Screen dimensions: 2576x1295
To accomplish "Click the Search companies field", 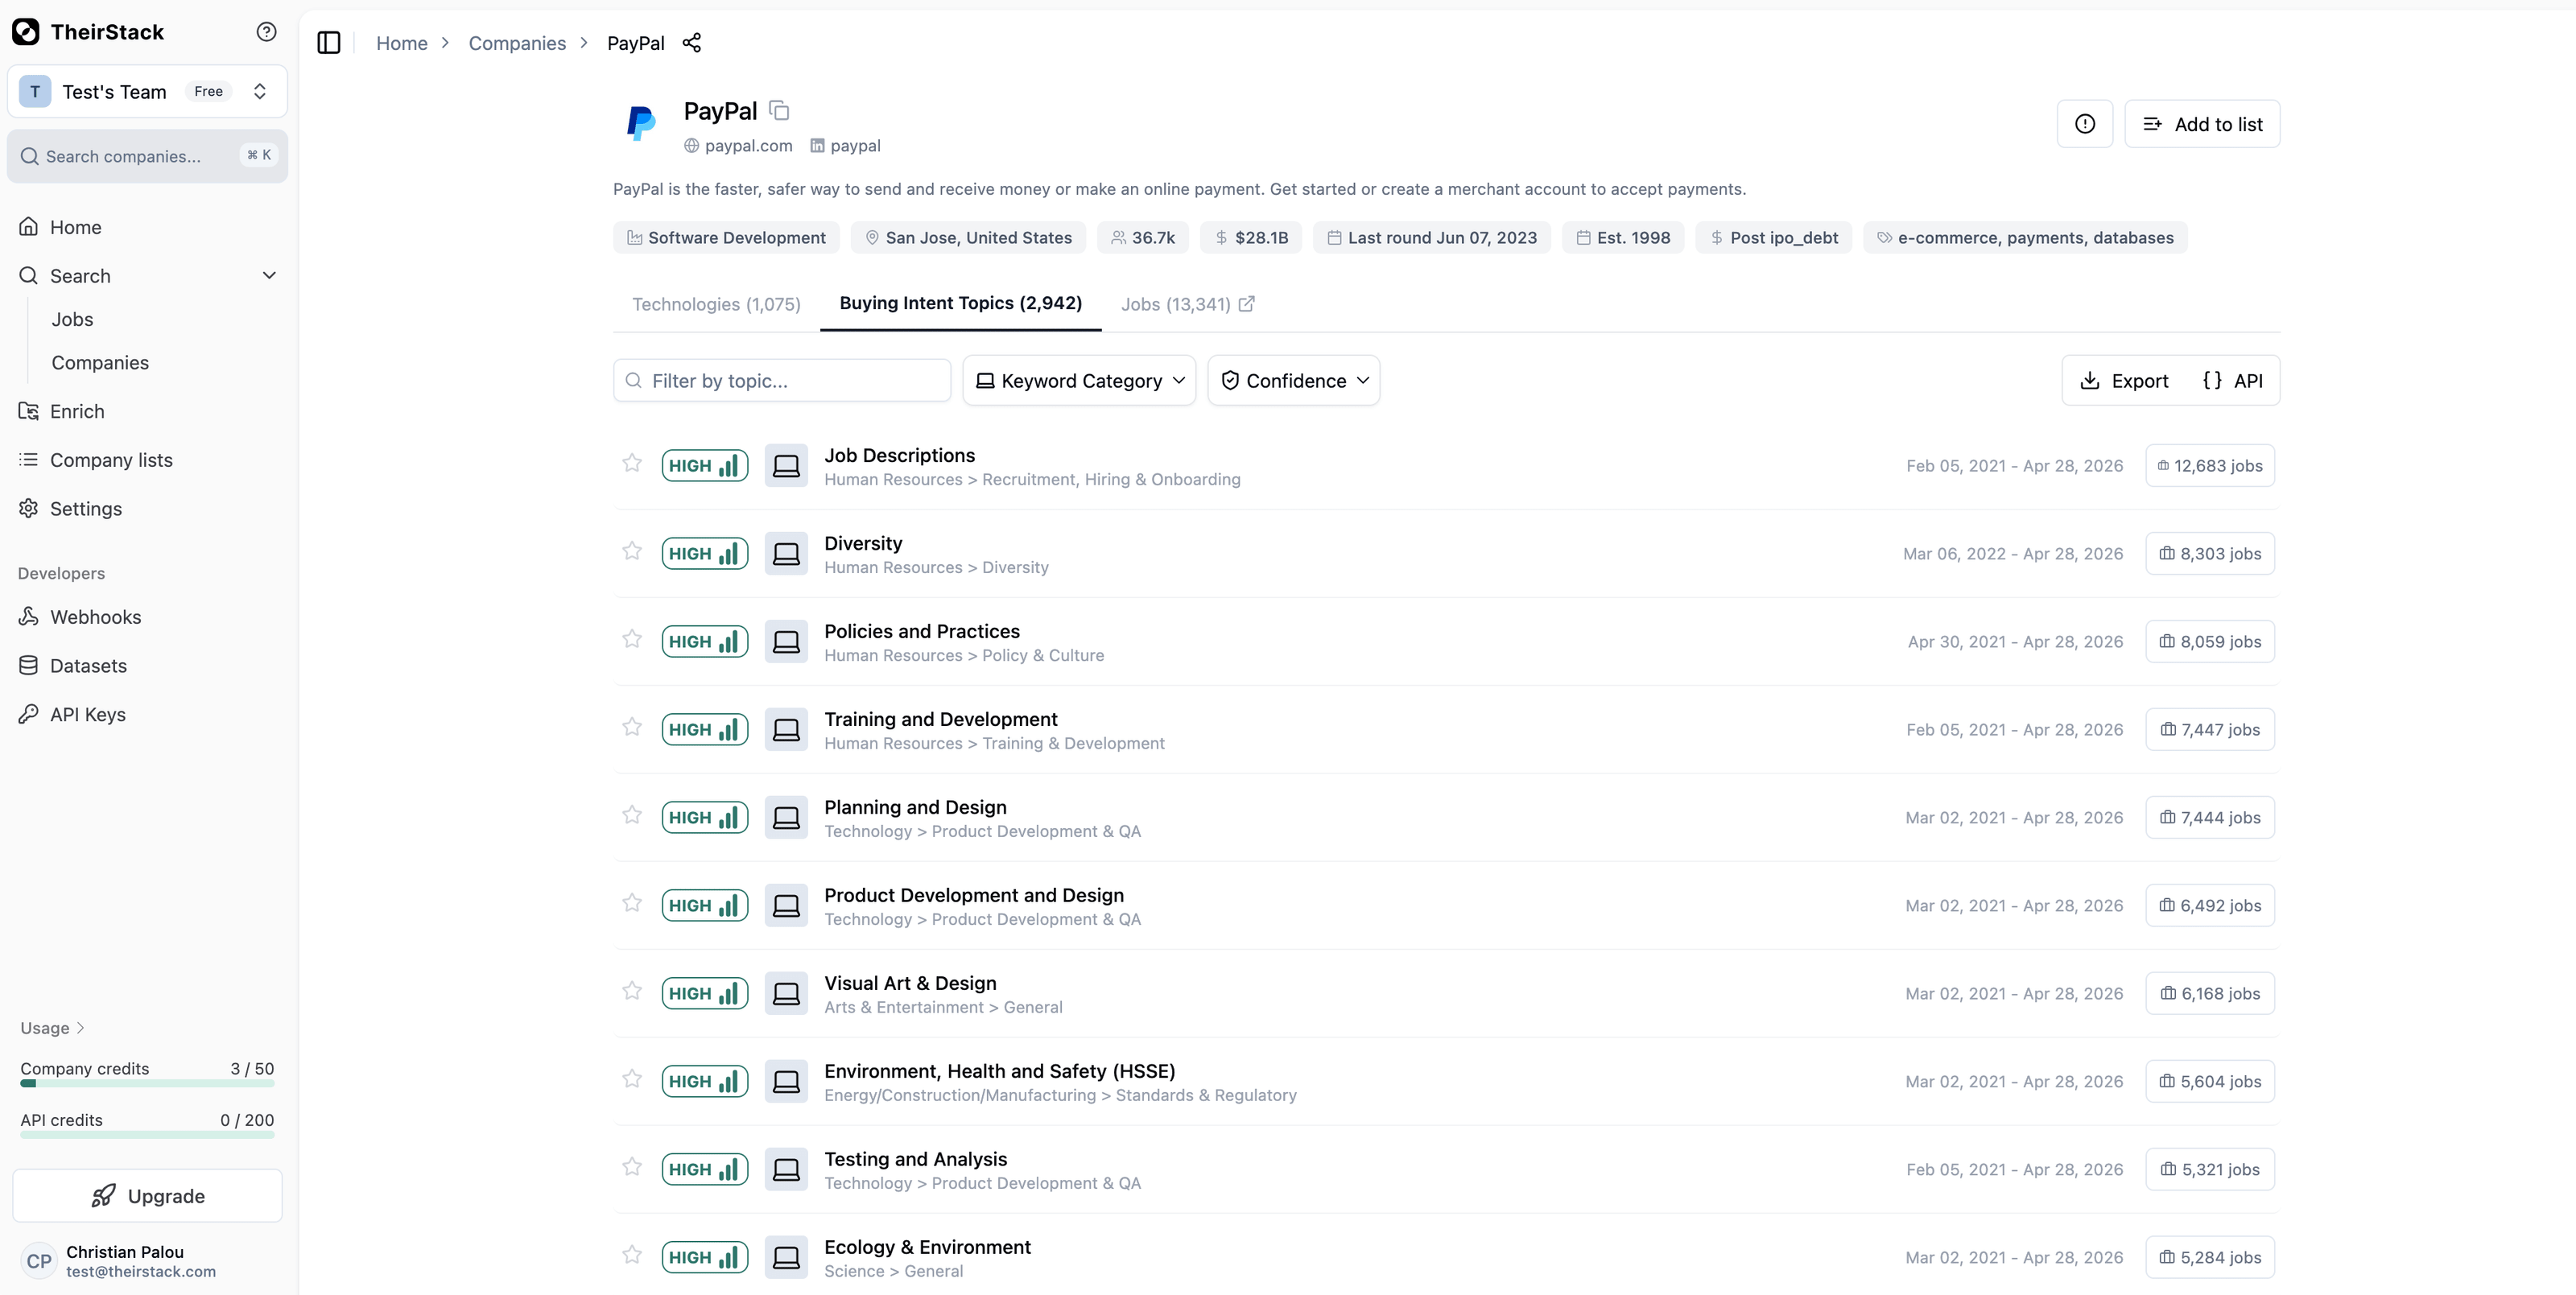I will click(147, 156).
